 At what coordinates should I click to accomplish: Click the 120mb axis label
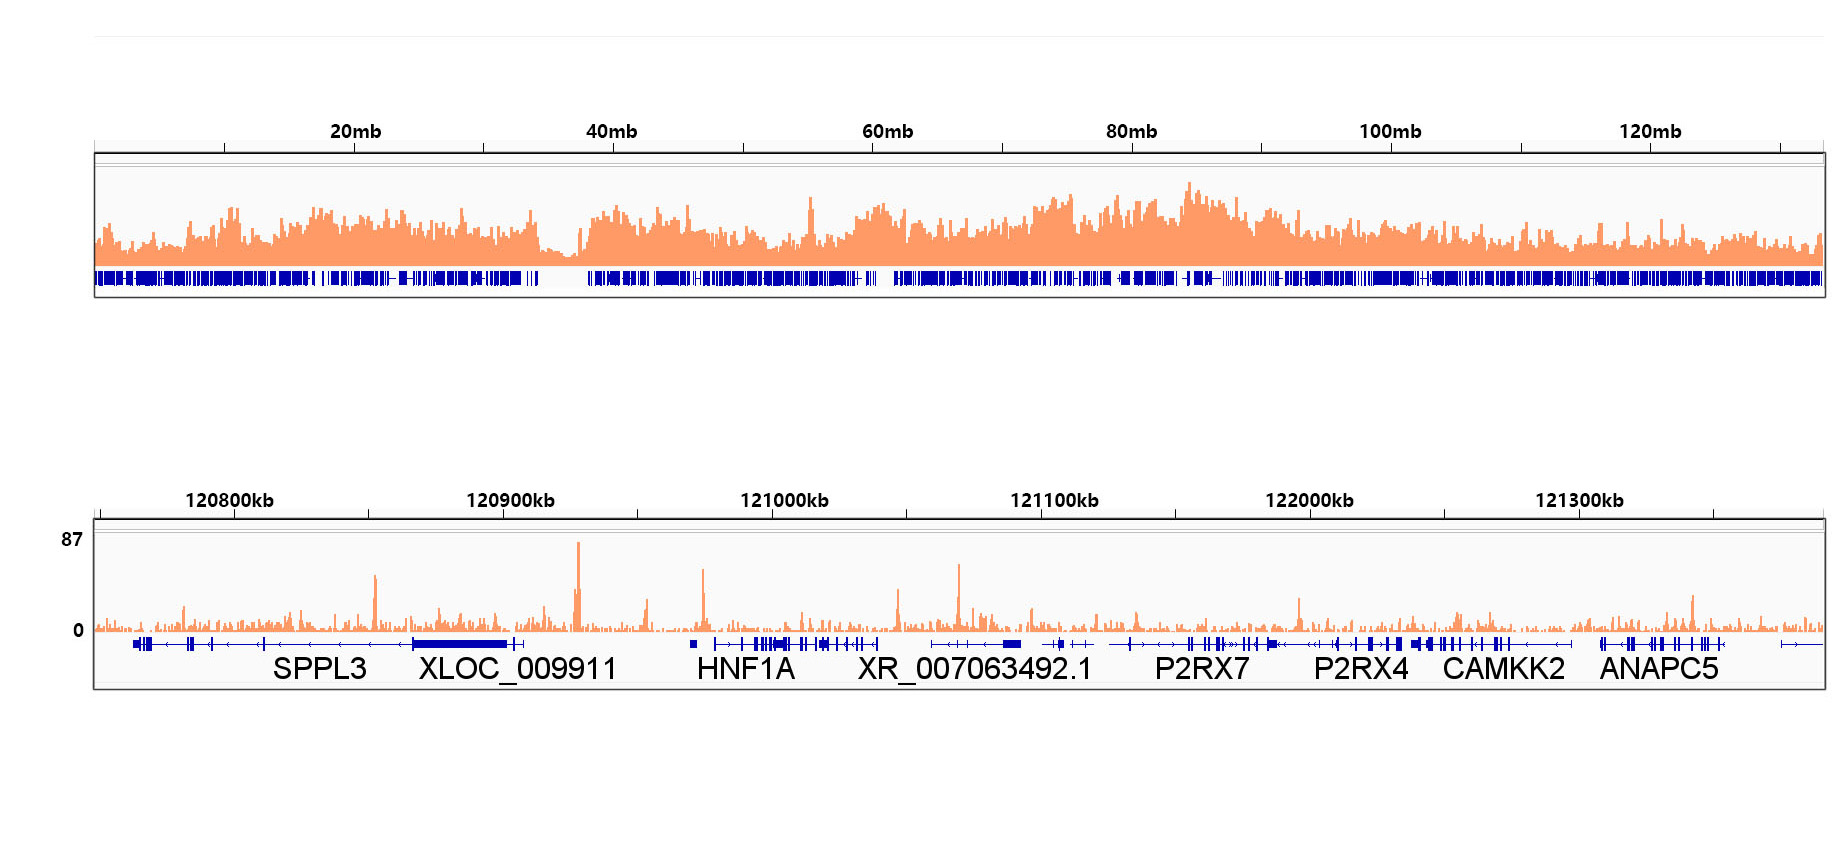coord(1650,131)
